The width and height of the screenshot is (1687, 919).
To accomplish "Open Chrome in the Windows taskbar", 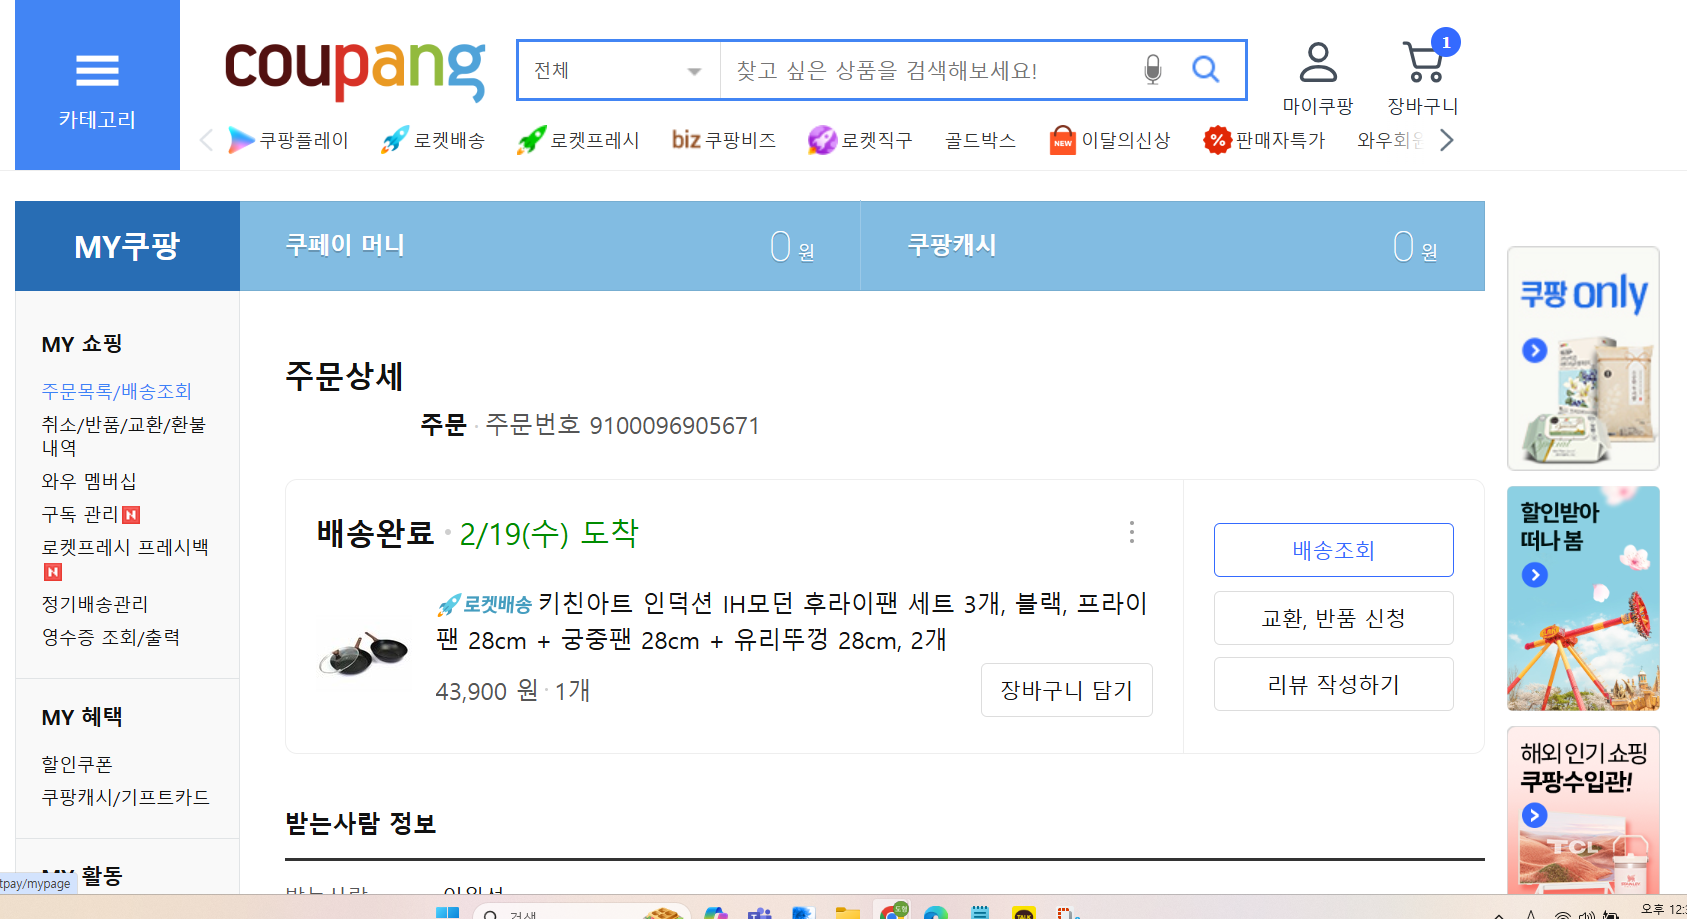I will pyautogui.click(x=892, y=912).
